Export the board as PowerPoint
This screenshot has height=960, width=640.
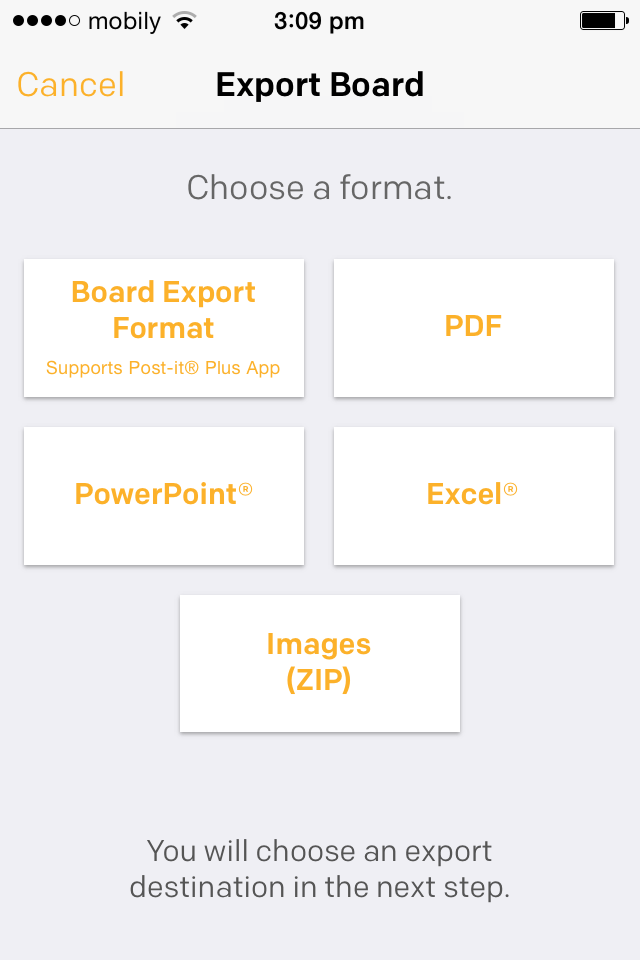[164, 494]
